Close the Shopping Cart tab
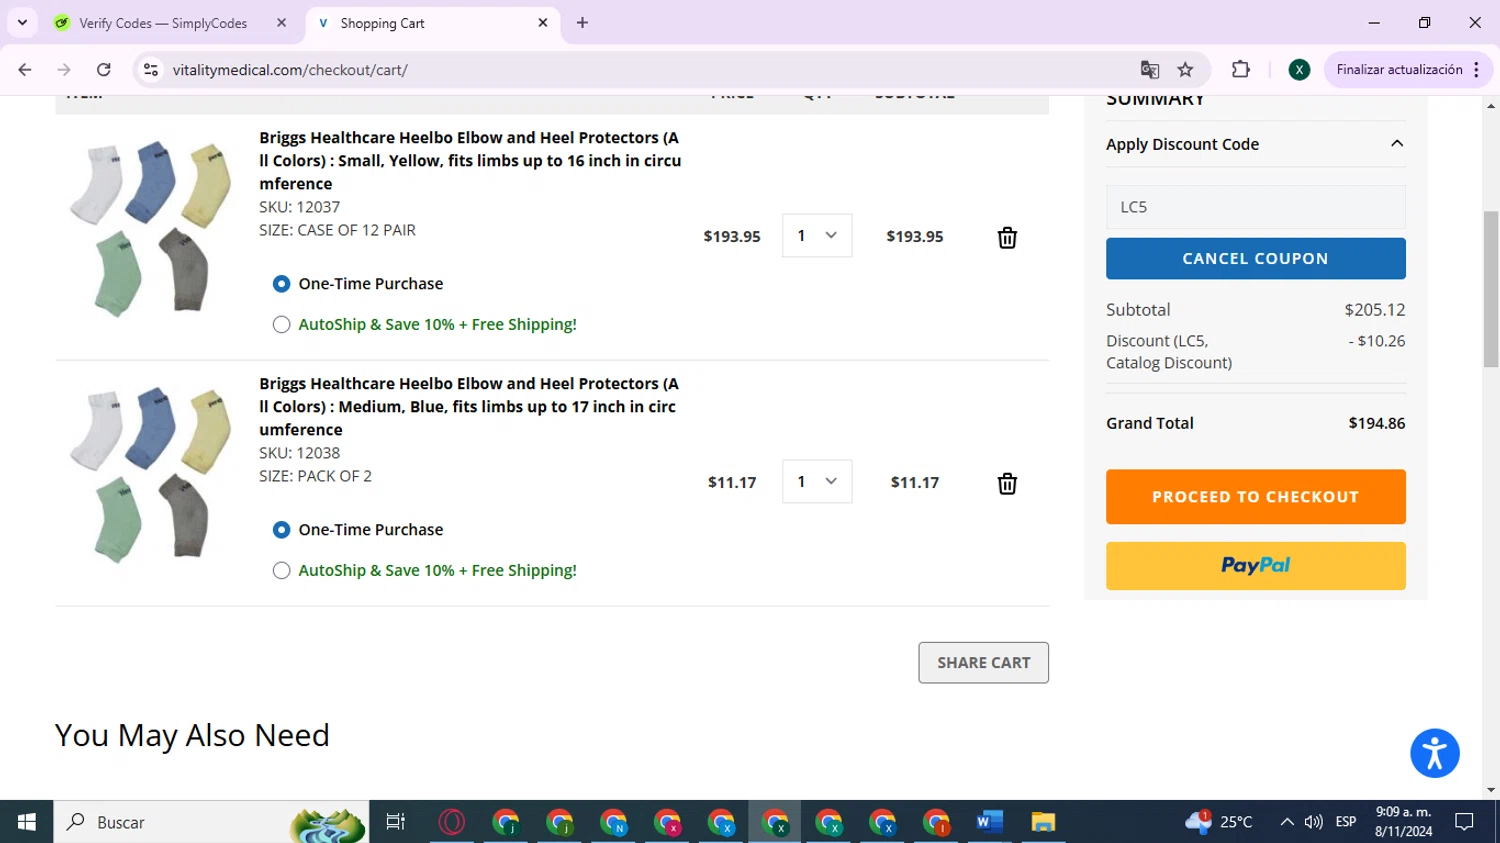Image resolution: width=1500 pixels, height=843 pixels. 543,23
